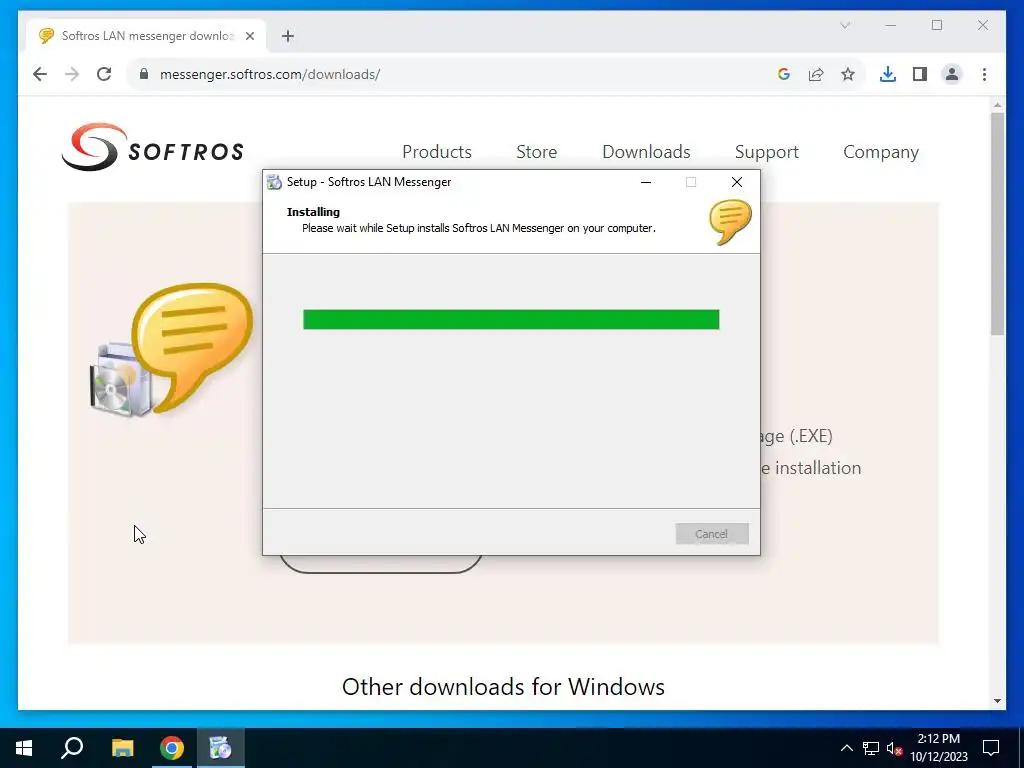Select the Setup installer taskbar icon
This screenshot has height=768, width=1024.
tap(221, 748)
